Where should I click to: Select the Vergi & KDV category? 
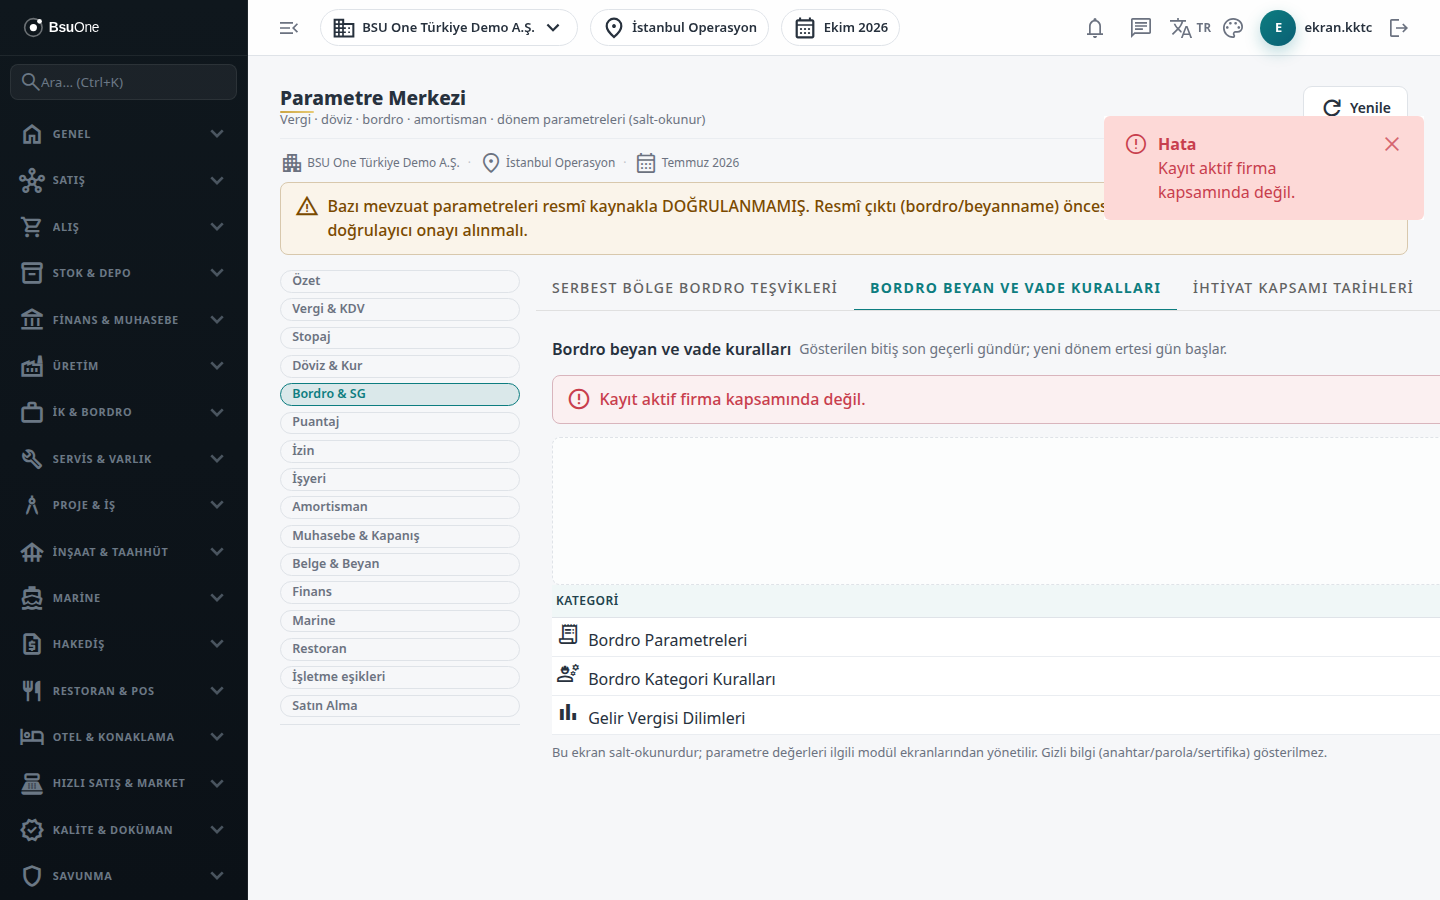point(400,309)
